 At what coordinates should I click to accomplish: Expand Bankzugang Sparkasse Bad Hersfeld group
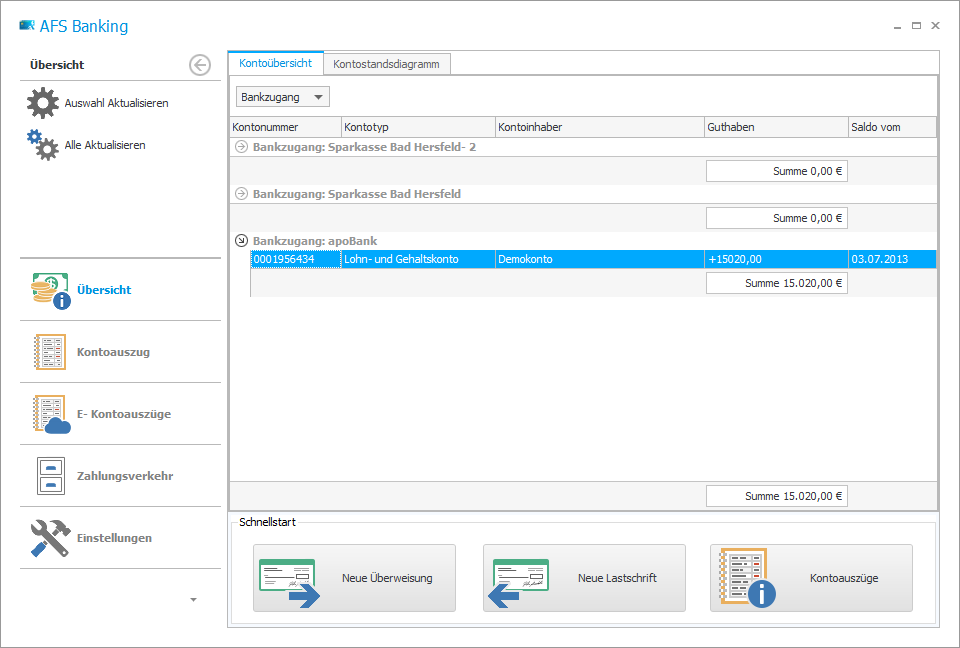241,194
